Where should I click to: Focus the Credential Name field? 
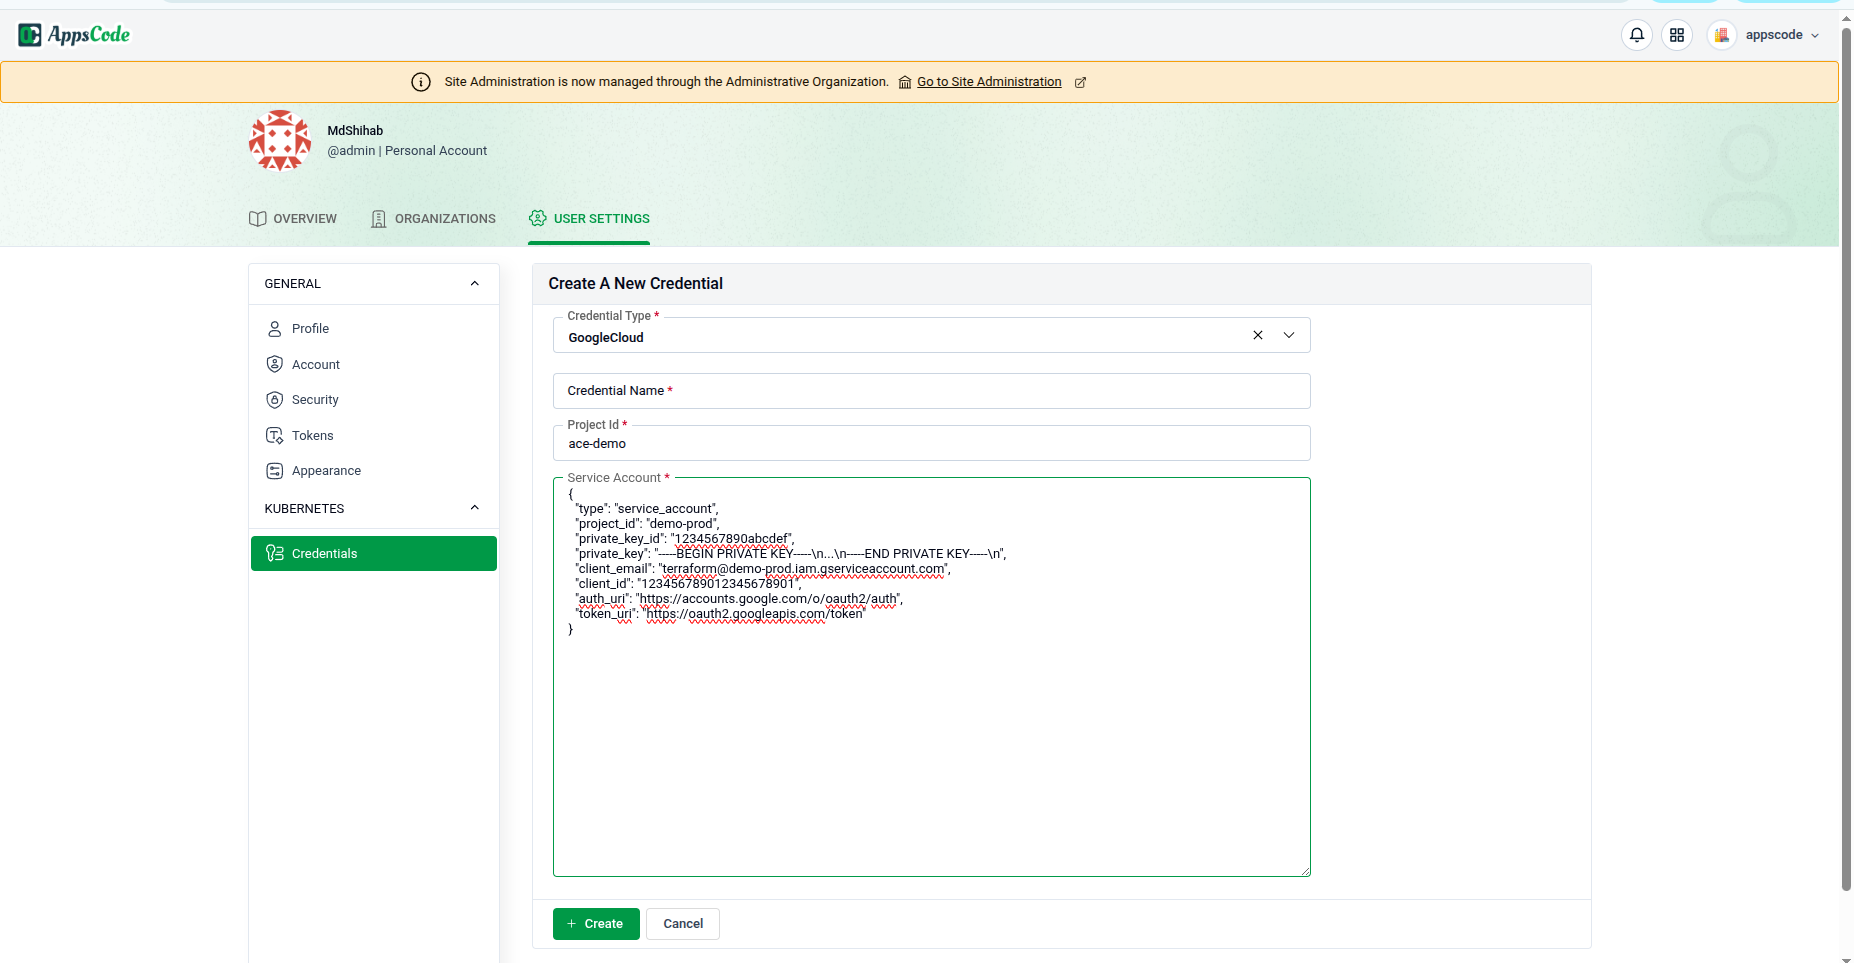932,391
